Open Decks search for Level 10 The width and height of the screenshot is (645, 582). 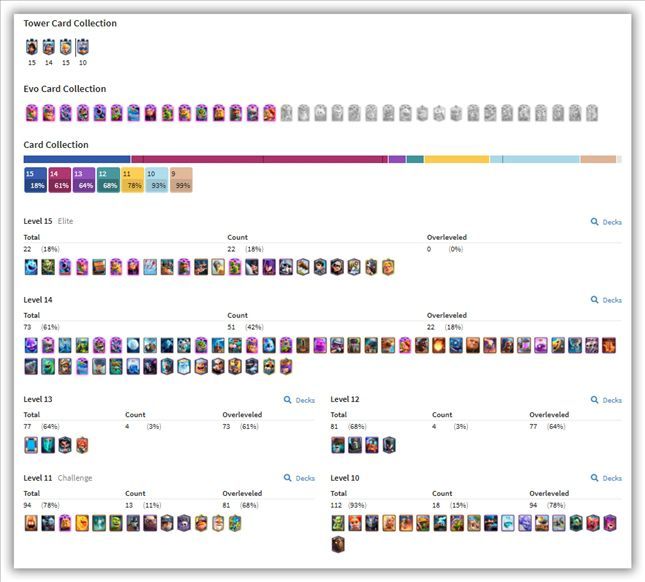(606, 478)
